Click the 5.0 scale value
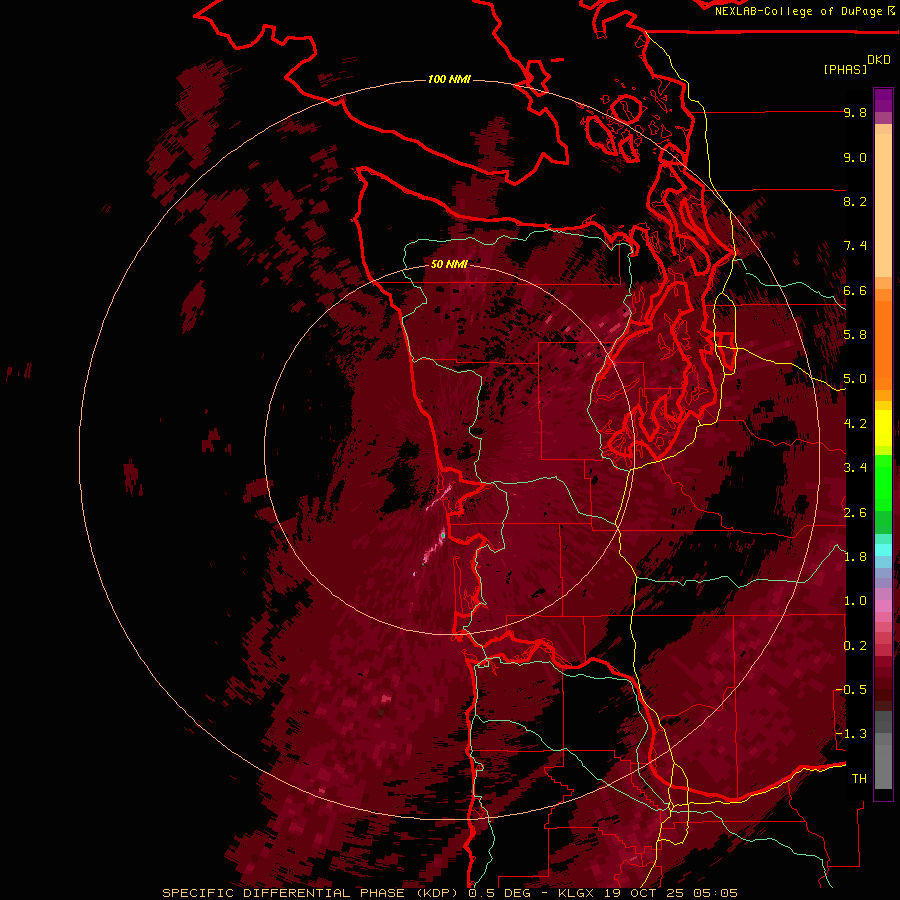 855,379
